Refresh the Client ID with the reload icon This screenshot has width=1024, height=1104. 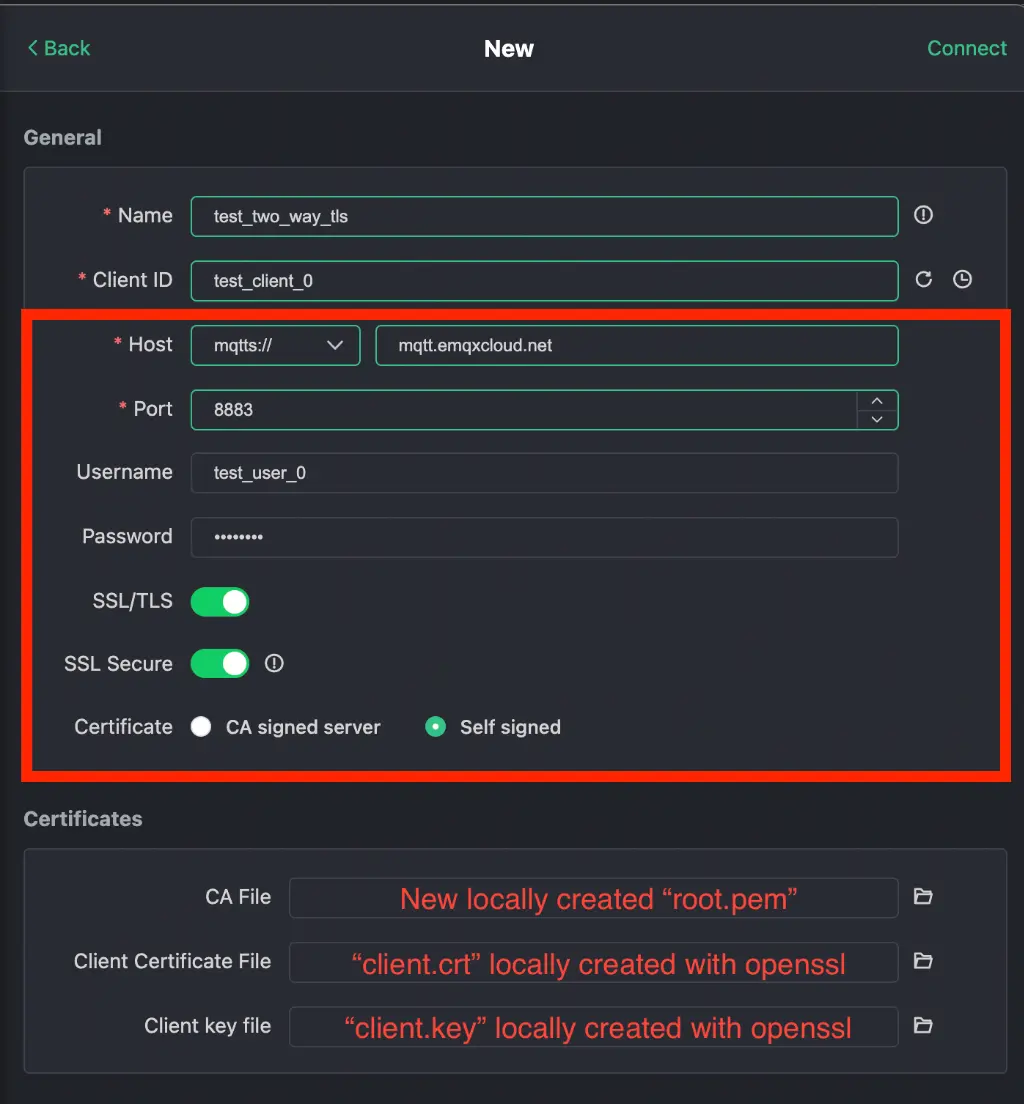pos(923,280)
